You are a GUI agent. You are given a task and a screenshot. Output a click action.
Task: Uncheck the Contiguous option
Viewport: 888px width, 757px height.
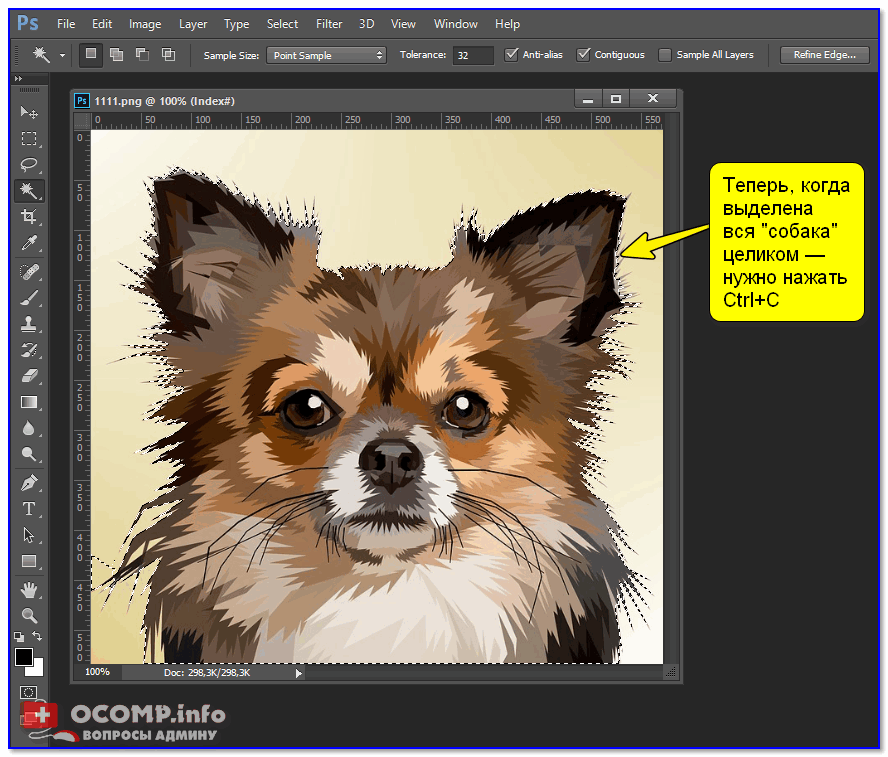point(584,55)
